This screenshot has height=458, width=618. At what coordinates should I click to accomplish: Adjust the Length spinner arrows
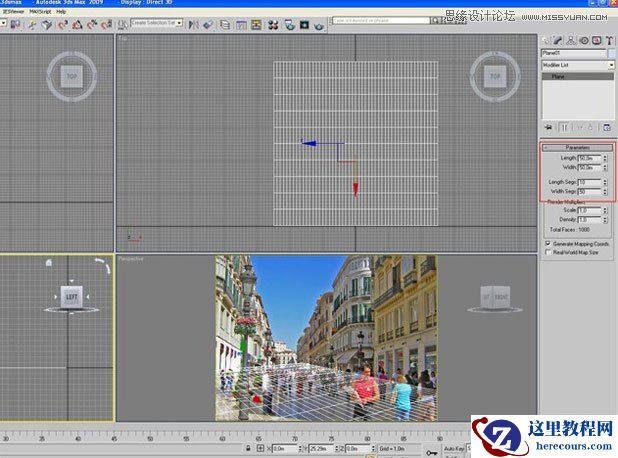coord(605,158)
